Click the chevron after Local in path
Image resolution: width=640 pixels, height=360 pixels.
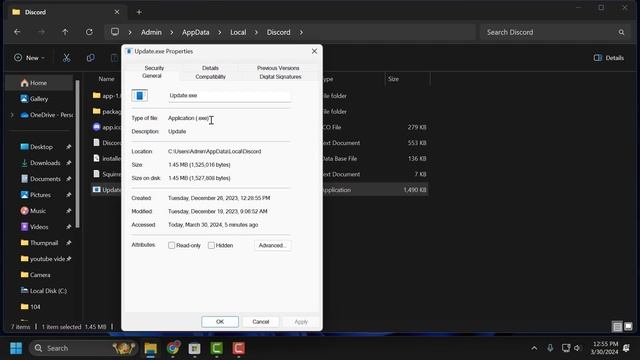coord(256,32)
